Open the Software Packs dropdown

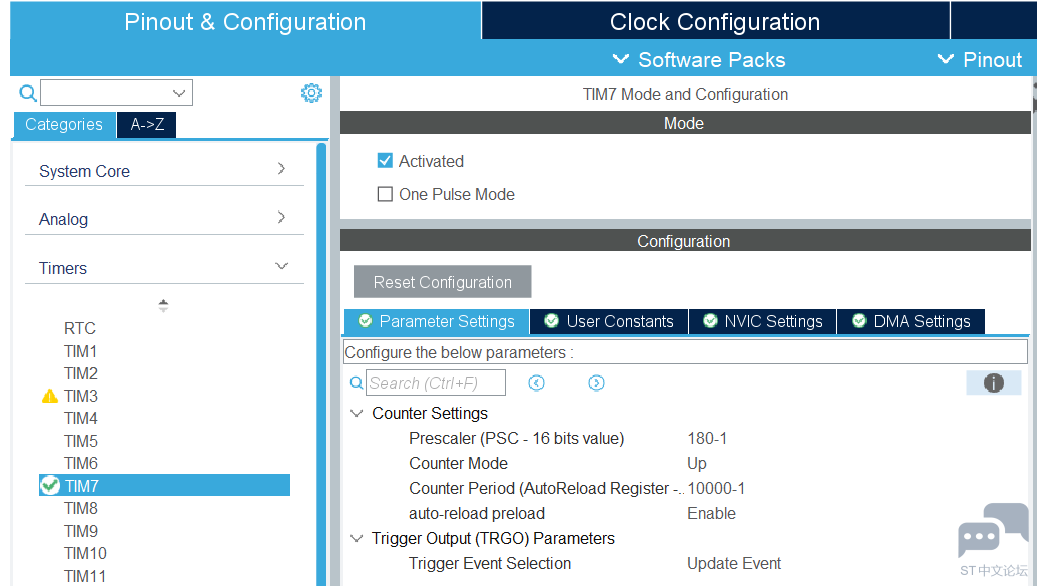[698, 60]
